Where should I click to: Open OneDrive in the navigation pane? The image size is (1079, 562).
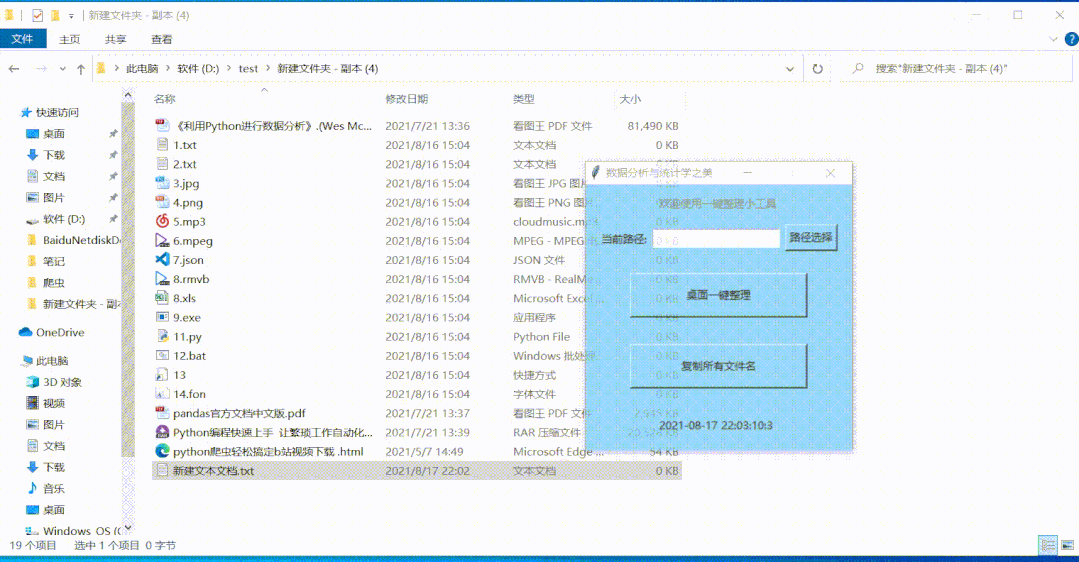tap(60, 332)
